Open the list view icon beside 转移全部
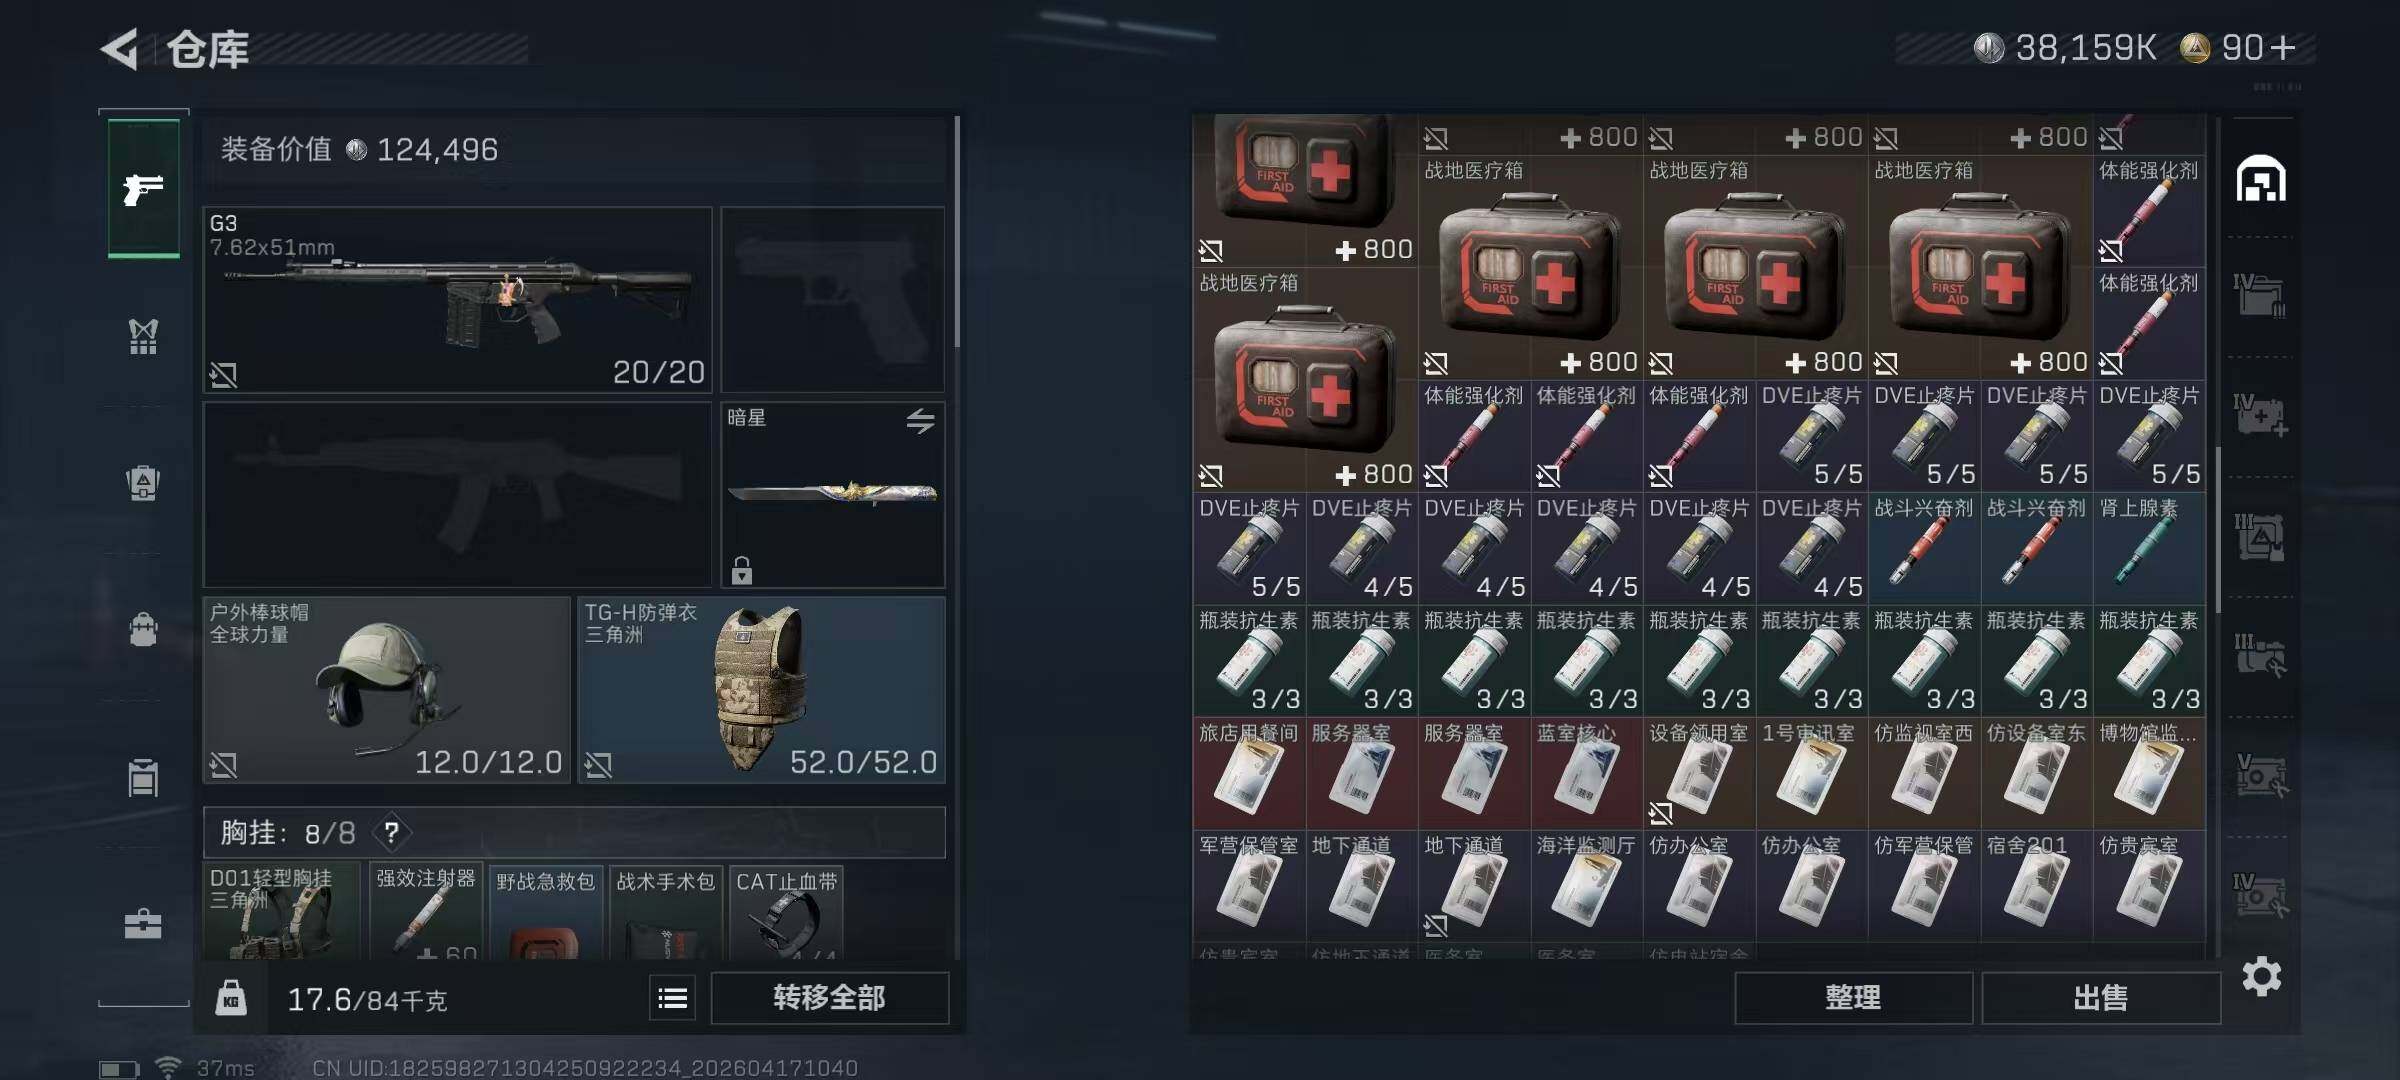The height and width of the screenshot is (1080, 2400). tap(672, 998)
